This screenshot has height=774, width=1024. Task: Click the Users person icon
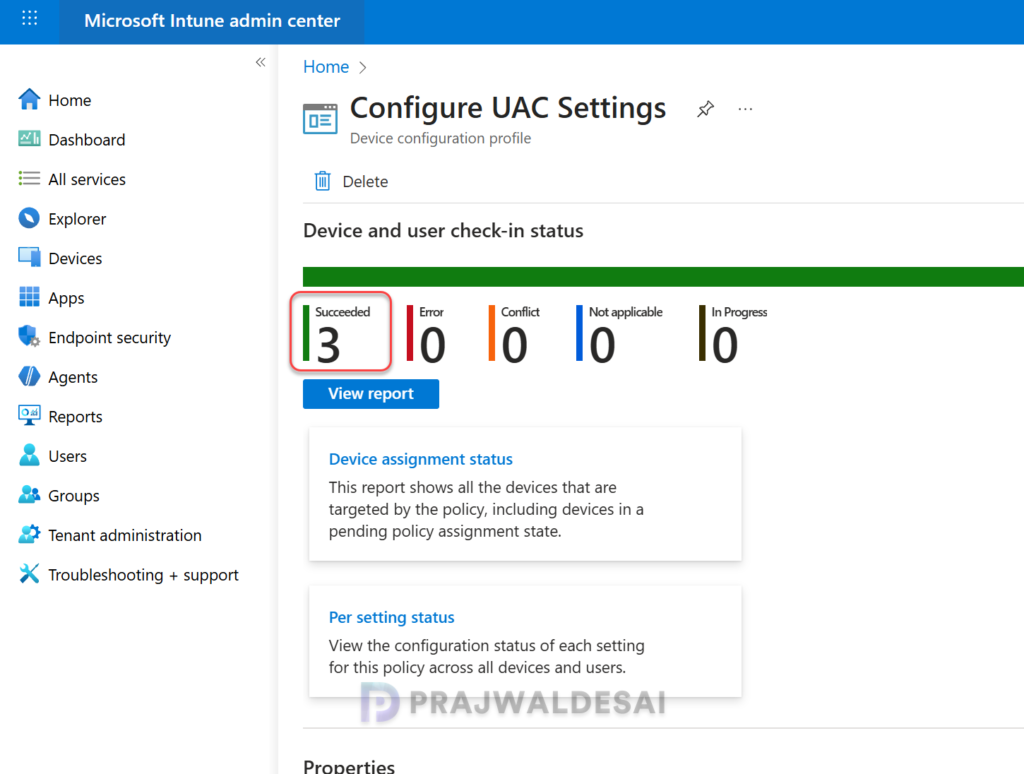point(29,455)
